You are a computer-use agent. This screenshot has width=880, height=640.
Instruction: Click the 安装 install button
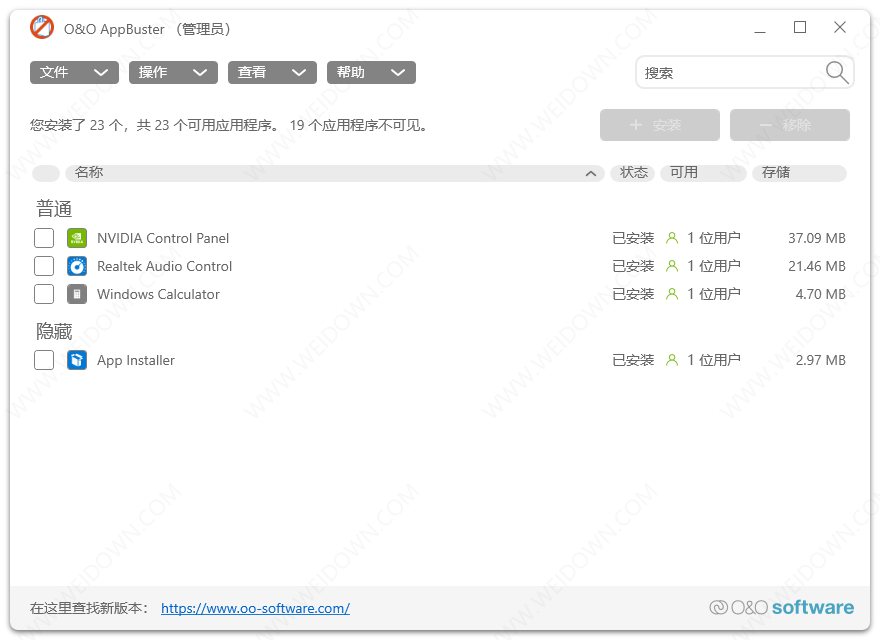pos(659,125)
